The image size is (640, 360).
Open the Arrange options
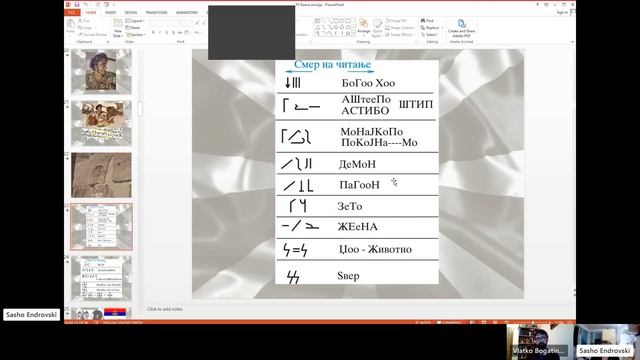[x=363, y=27]
